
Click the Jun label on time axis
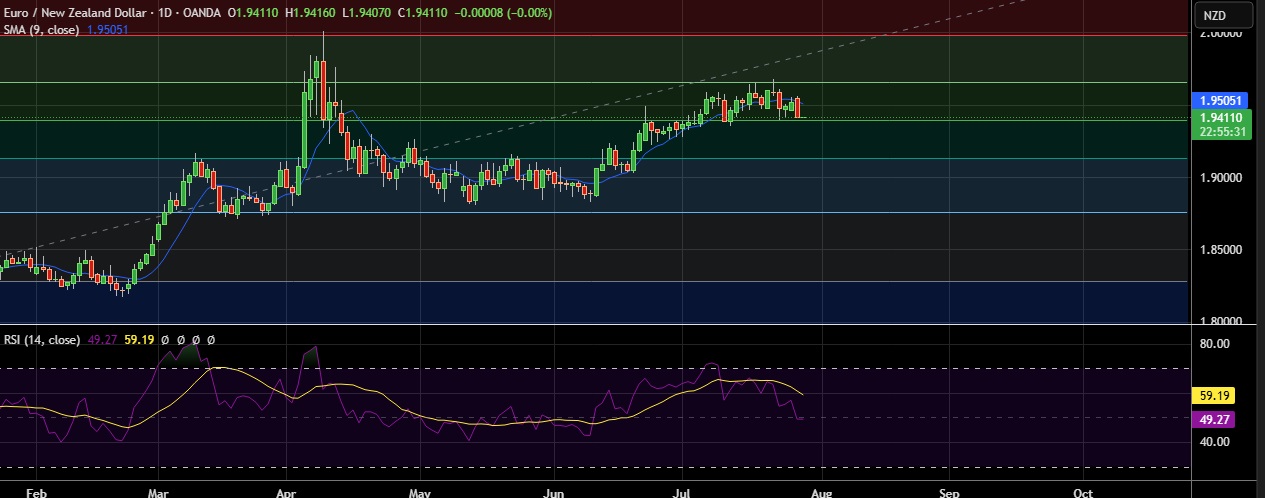(552, 493)
